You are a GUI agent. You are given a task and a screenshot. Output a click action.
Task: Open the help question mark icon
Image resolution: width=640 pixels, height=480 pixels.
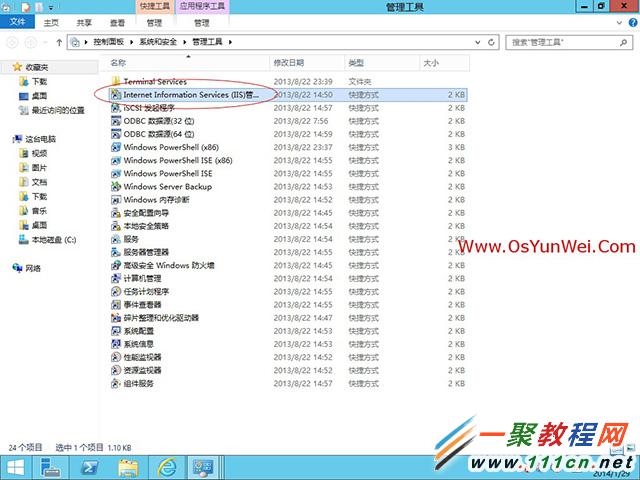(633, 23)
